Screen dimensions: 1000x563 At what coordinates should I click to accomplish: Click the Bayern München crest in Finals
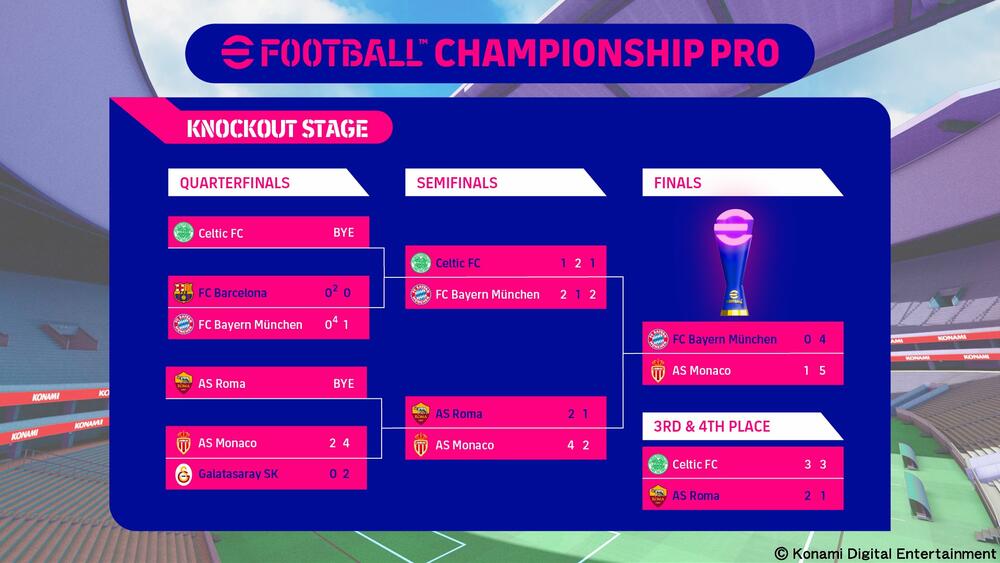pos(657,339)
